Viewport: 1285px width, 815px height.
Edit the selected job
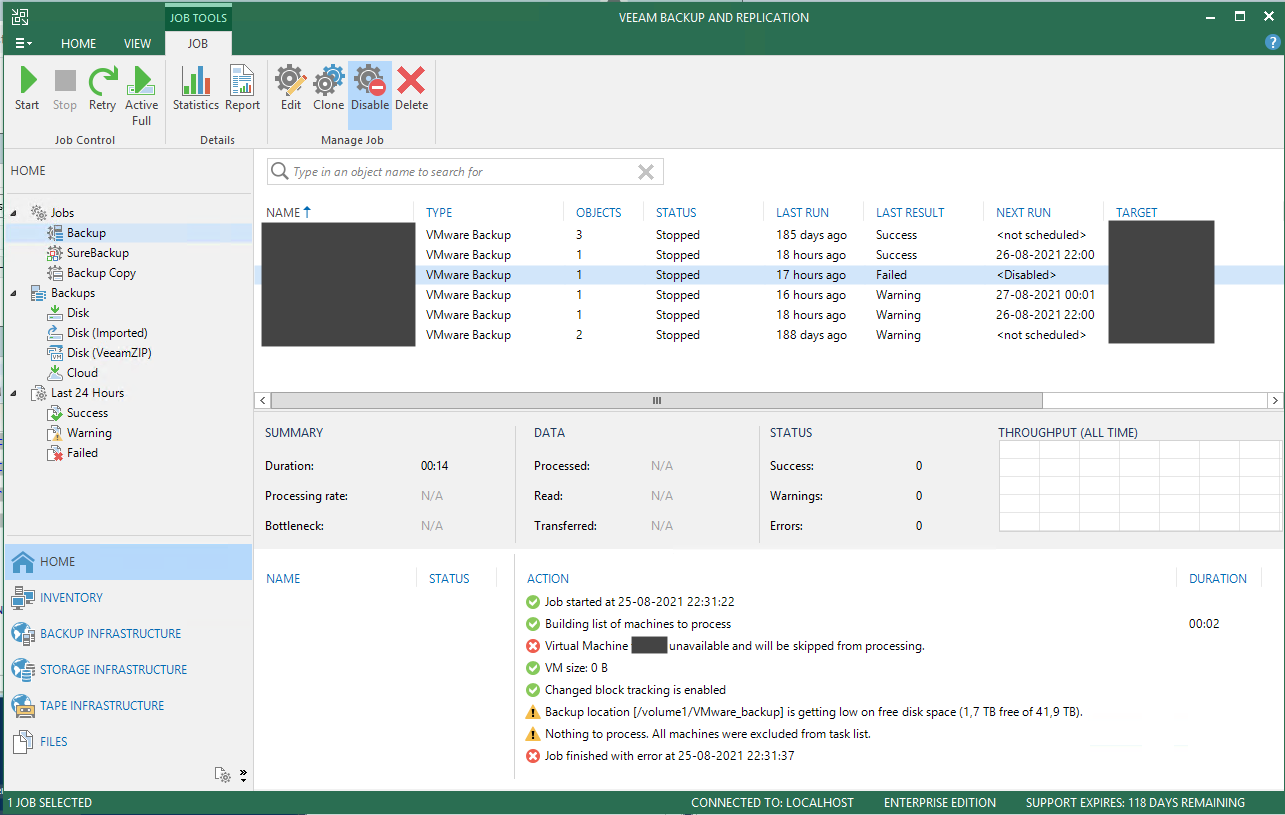click(x=290, y=89)
